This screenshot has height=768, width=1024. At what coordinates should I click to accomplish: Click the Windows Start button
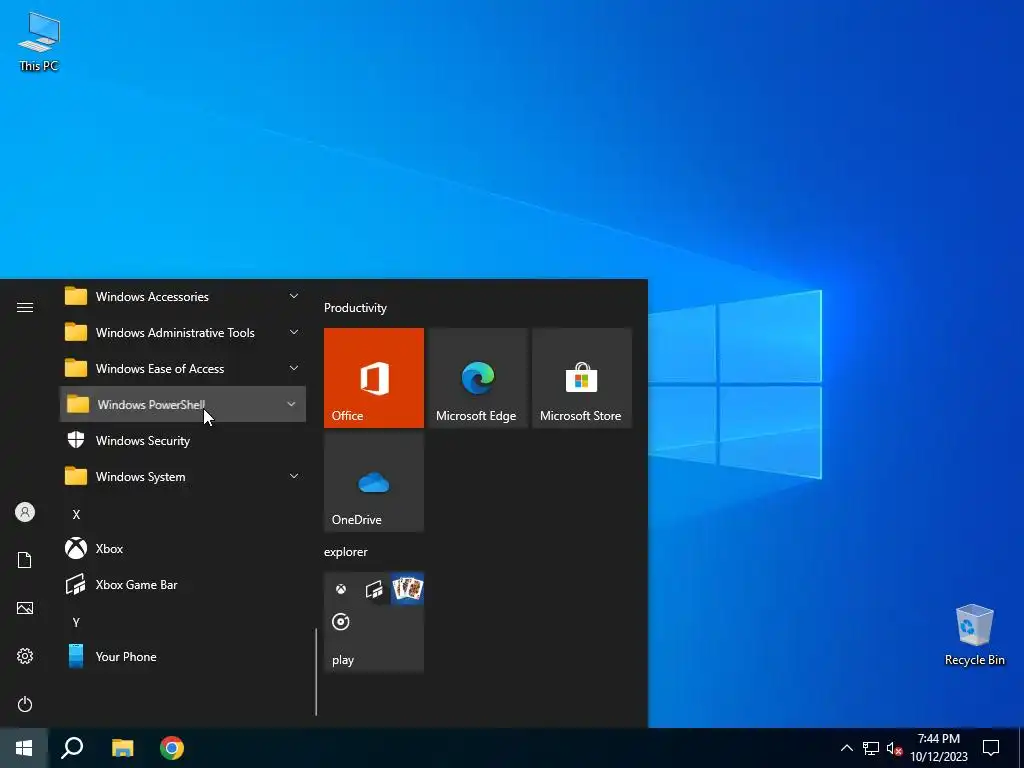(x=24, y=748)
